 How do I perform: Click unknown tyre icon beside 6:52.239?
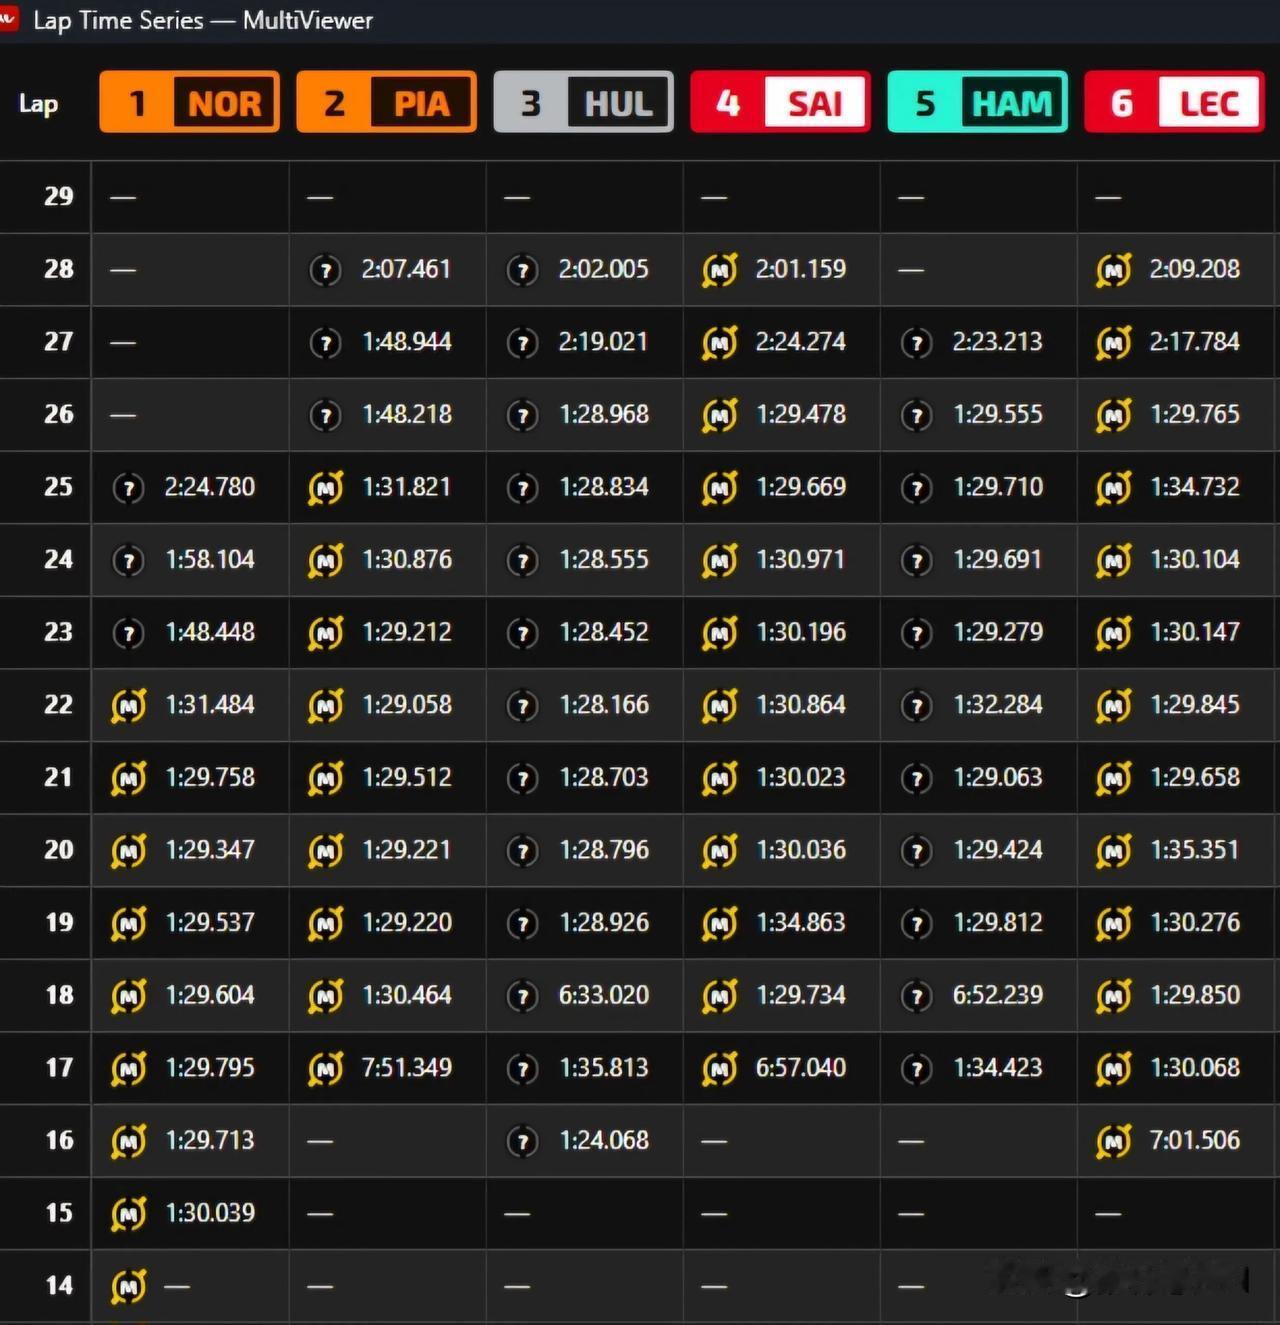coord(916,996)
